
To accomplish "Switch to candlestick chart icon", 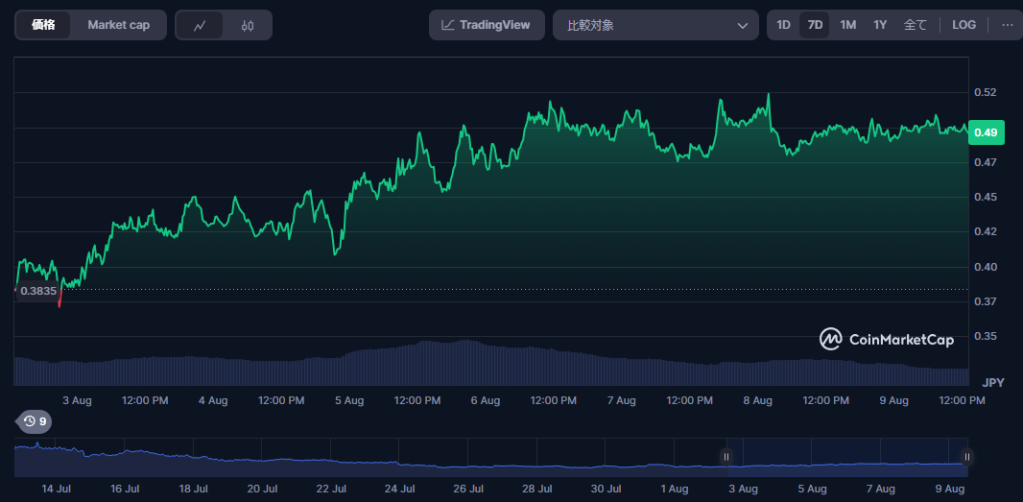I will tap(247, 25).
